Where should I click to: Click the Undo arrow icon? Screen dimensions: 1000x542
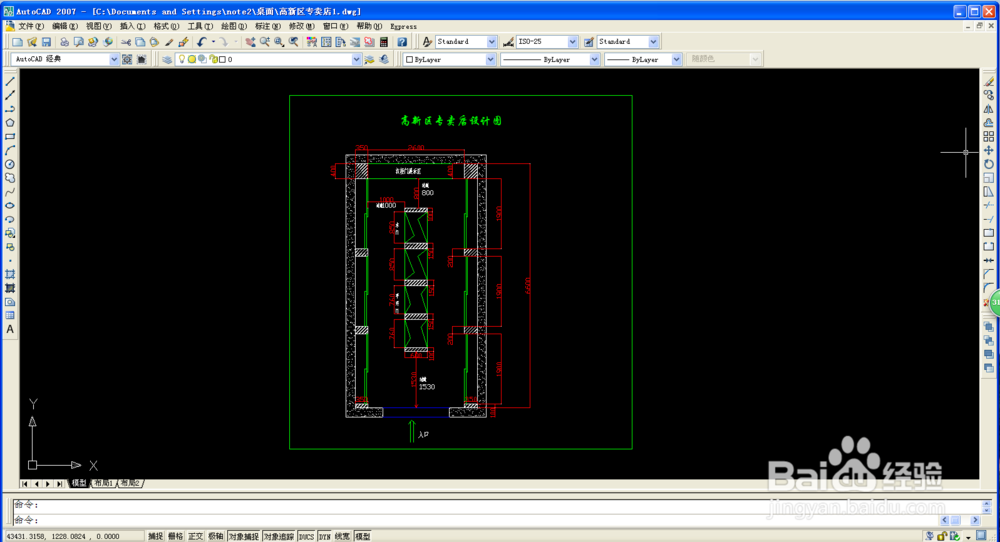click(202, 42)
